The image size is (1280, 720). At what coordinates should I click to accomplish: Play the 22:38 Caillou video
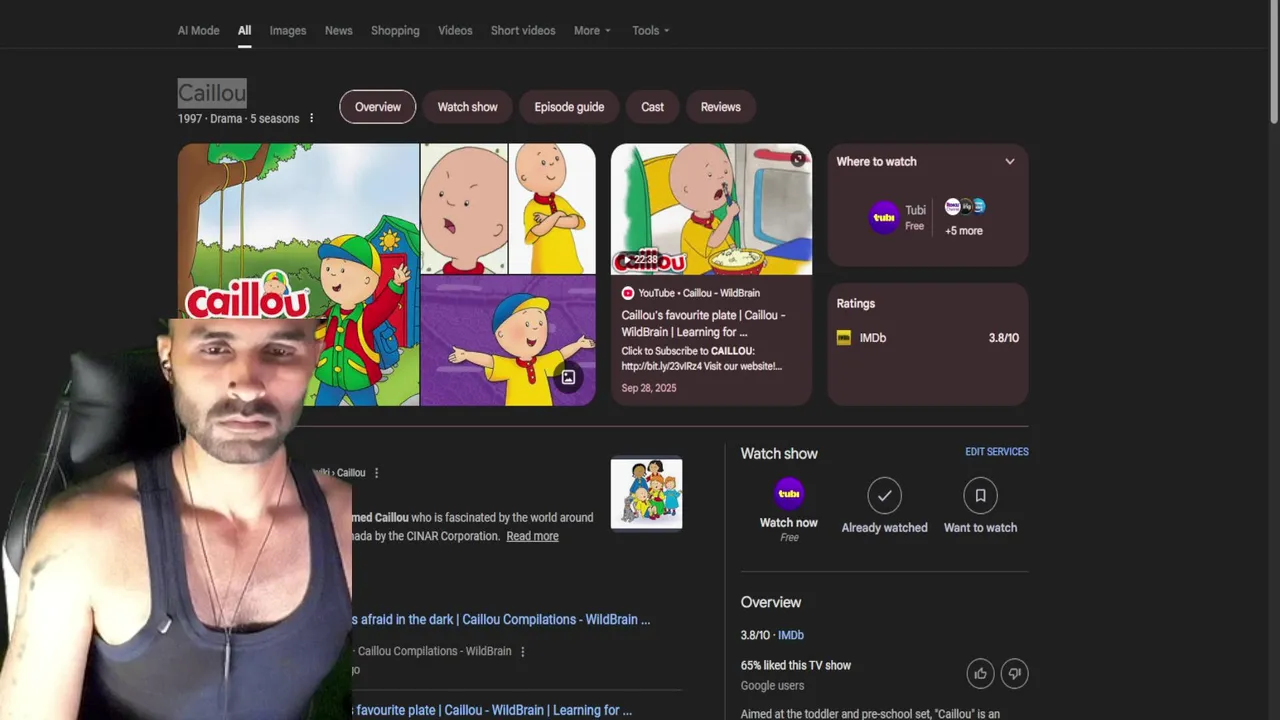[x=711, y=209]
